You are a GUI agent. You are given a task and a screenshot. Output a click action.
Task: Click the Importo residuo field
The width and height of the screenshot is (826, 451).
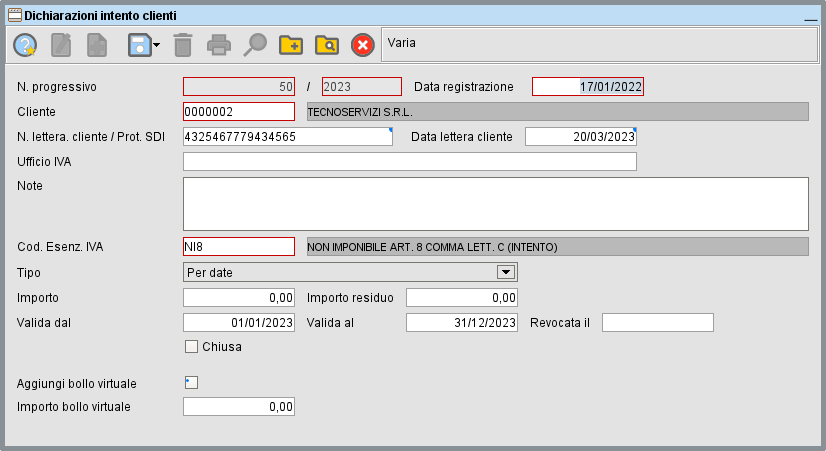[x=461, y=298]
